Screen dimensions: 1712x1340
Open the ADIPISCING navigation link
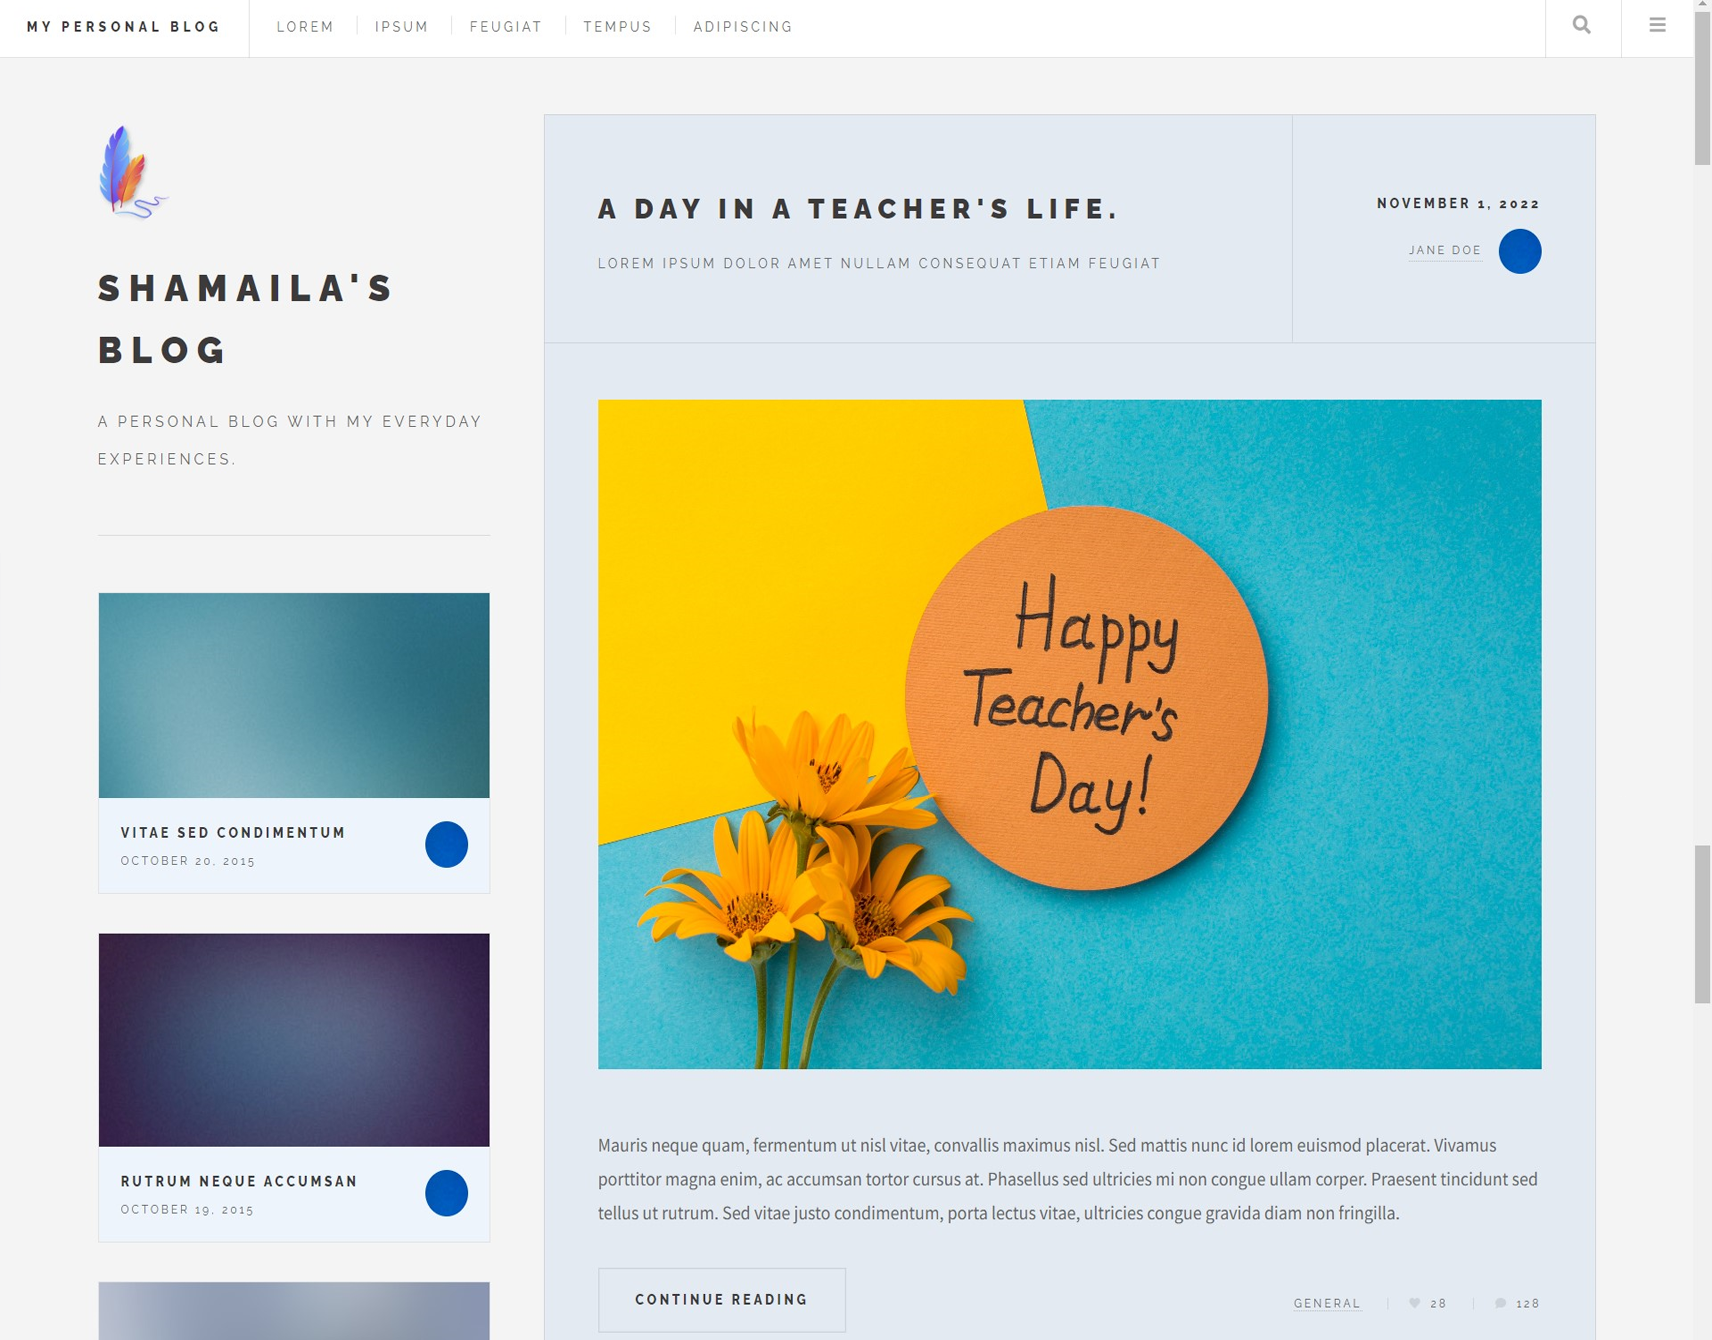tap(742, 27)
